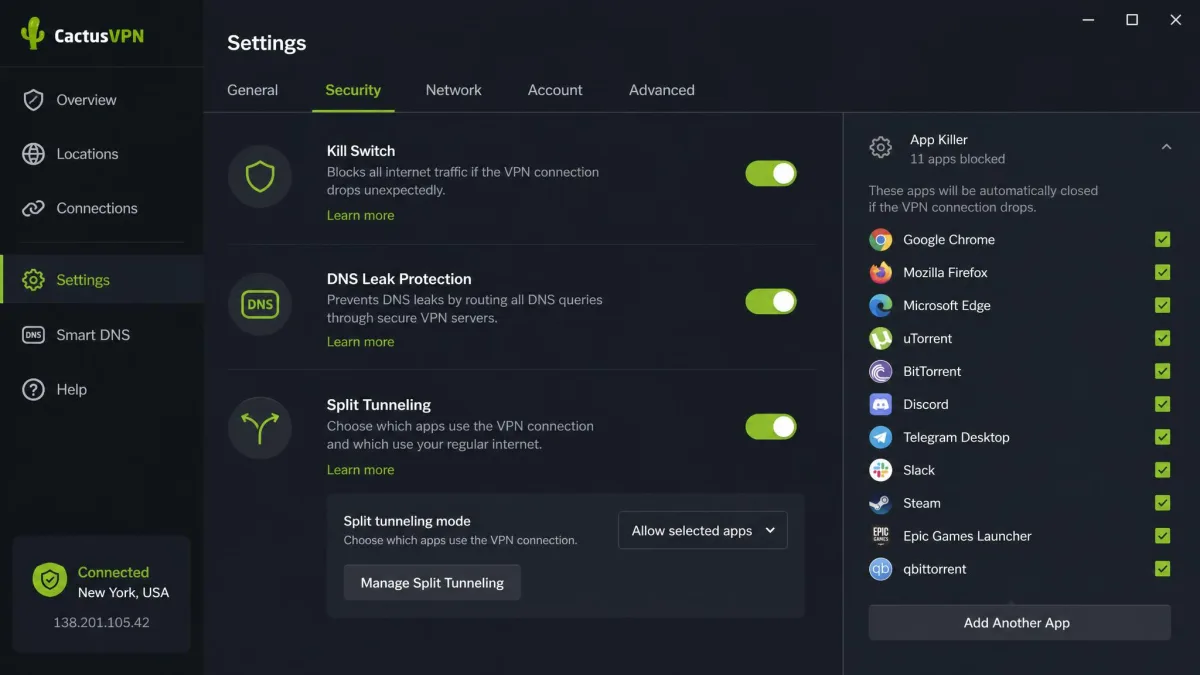
Task: Switch to the Network tab
Action: pos(454,90)
